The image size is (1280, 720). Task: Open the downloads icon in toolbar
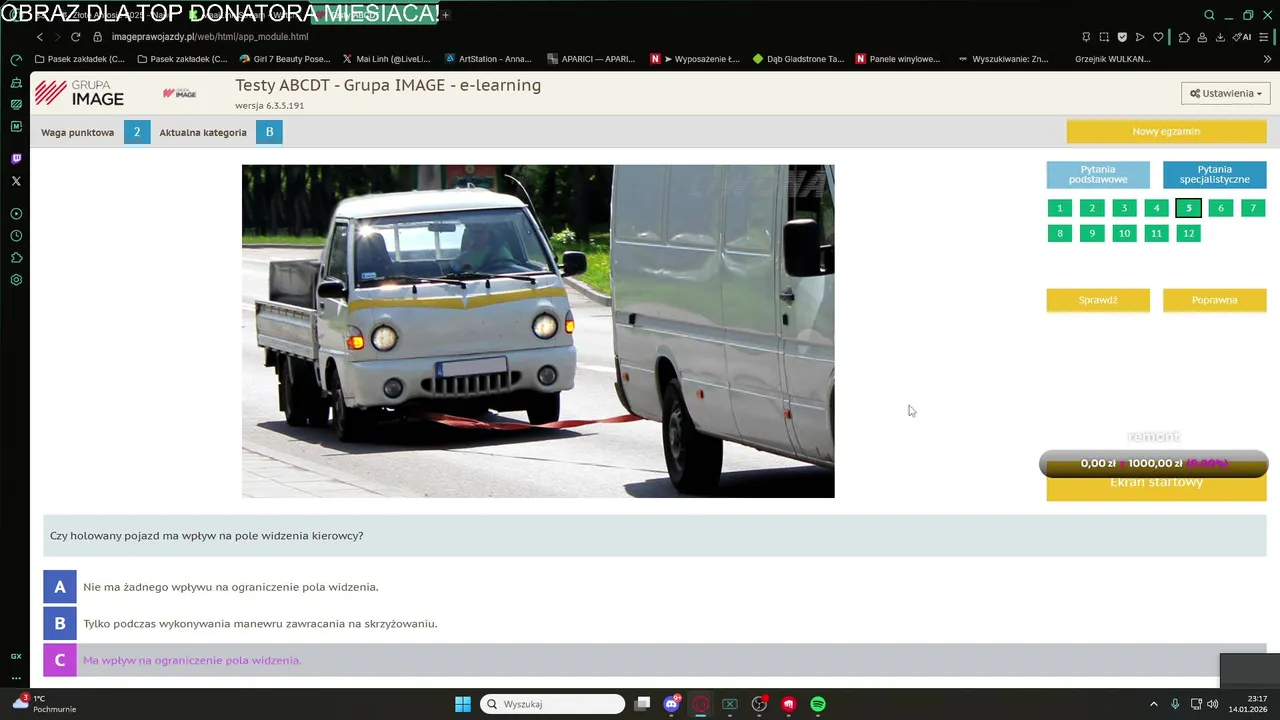pos(1220,37)
